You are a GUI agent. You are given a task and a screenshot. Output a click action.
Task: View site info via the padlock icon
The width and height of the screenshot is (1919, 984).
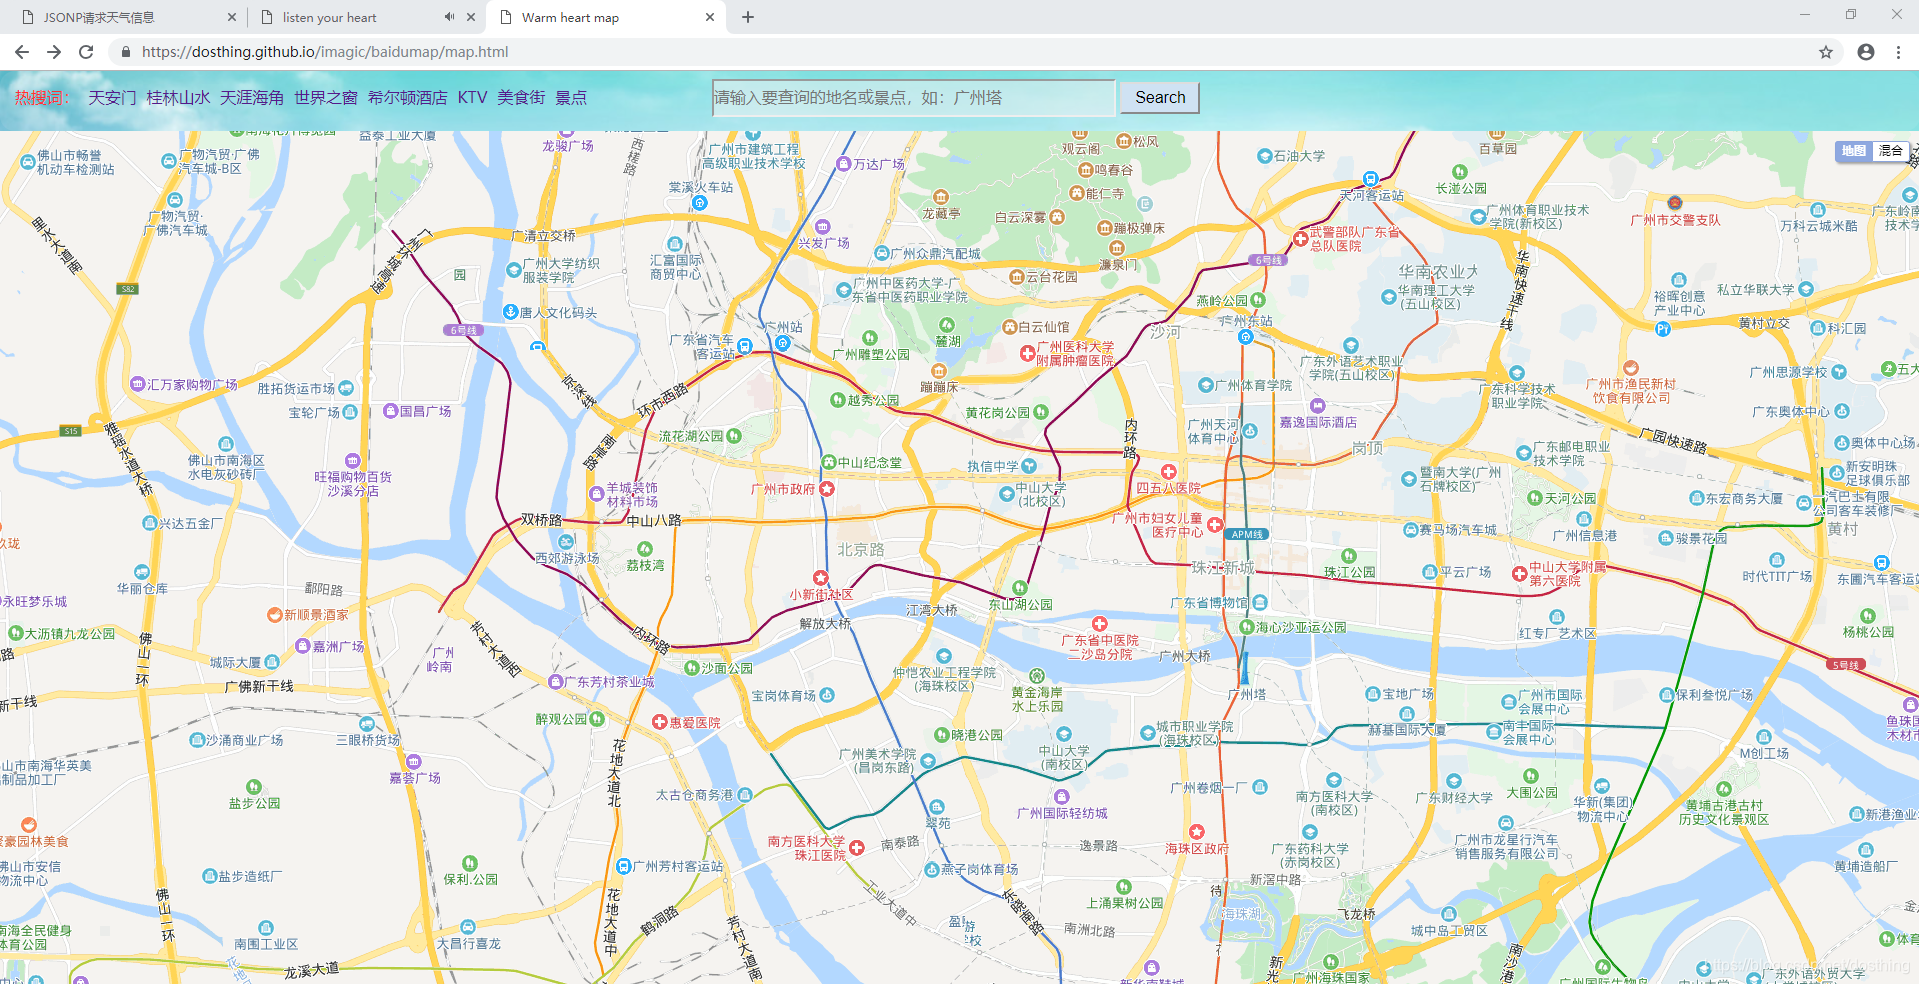pos(125,52)
